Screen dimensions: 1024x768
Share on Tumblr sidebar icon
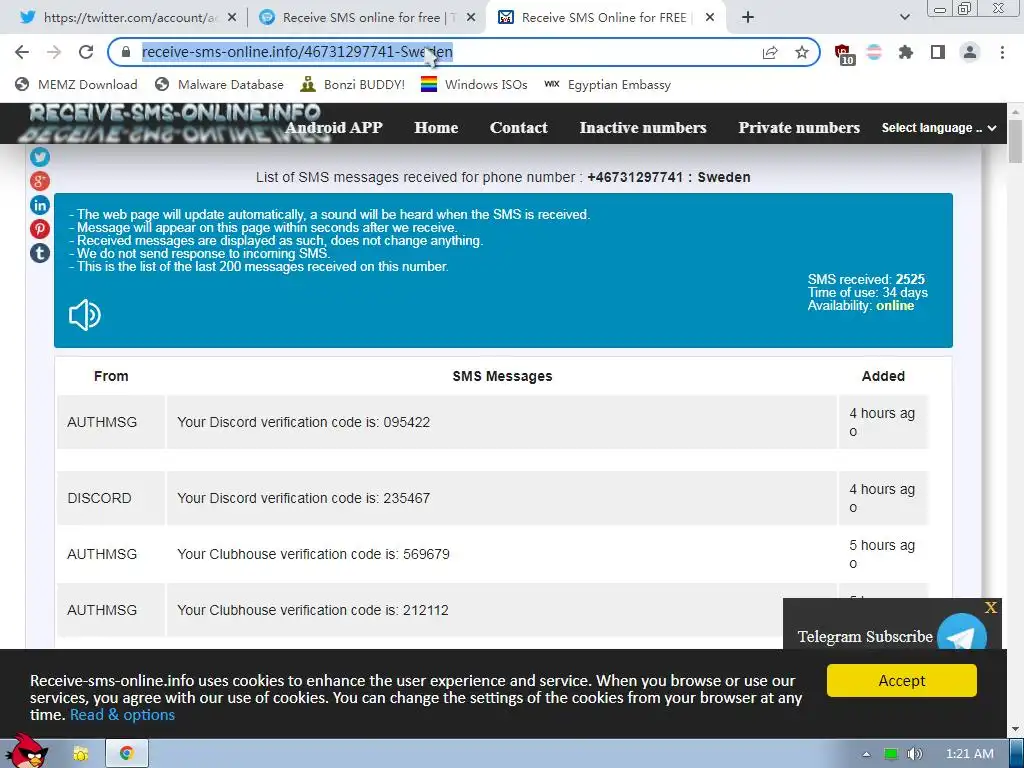click(40, 253)
